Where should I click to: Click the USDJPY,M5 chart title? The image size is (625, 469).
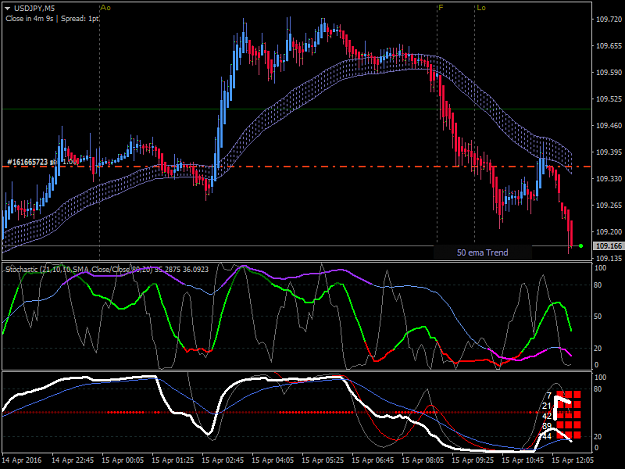(x=34, y=8)
